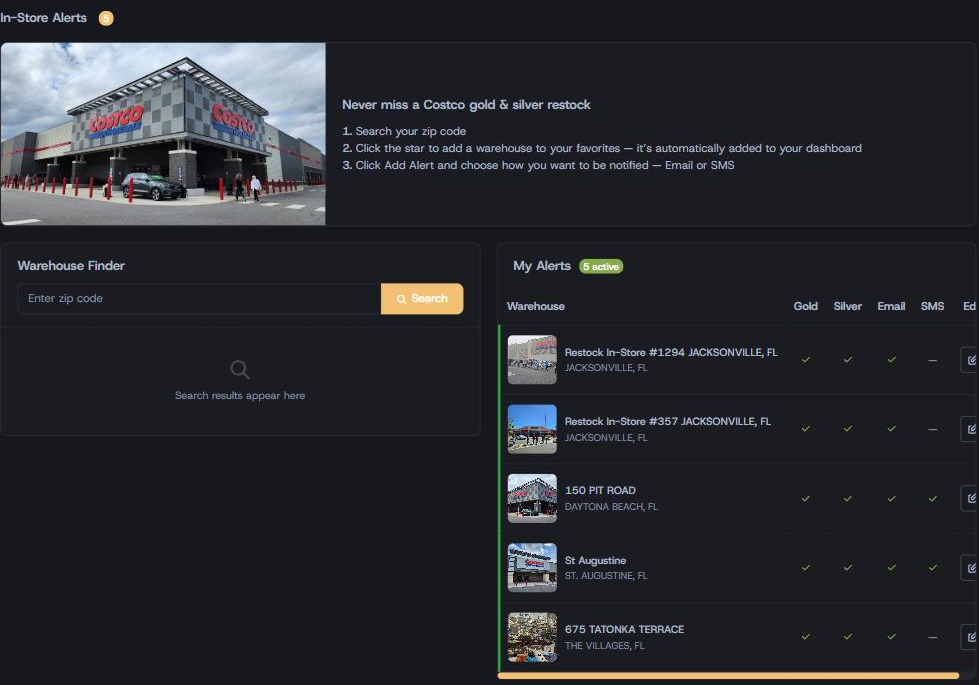This screenshot has width=979, height=685.
Task: Click the SMS dash for 675 Tatonka Terrace
Action: point(932,638)
